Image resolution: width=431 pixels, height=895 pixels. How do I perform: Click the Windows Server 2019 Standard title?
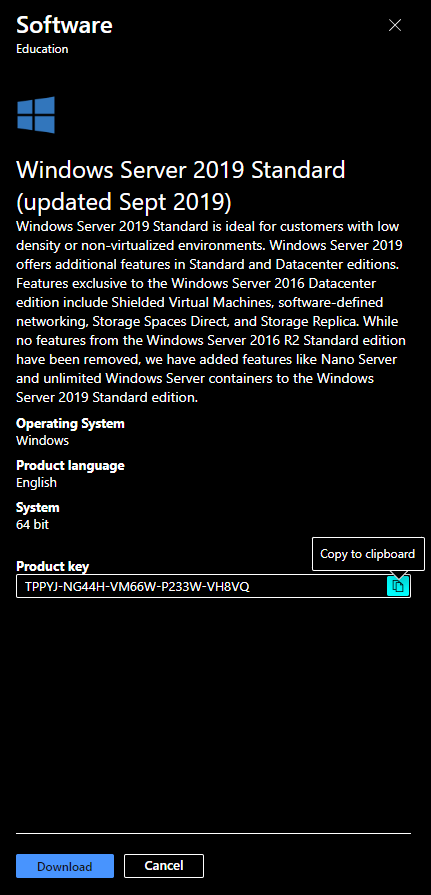tap(181, 170)
